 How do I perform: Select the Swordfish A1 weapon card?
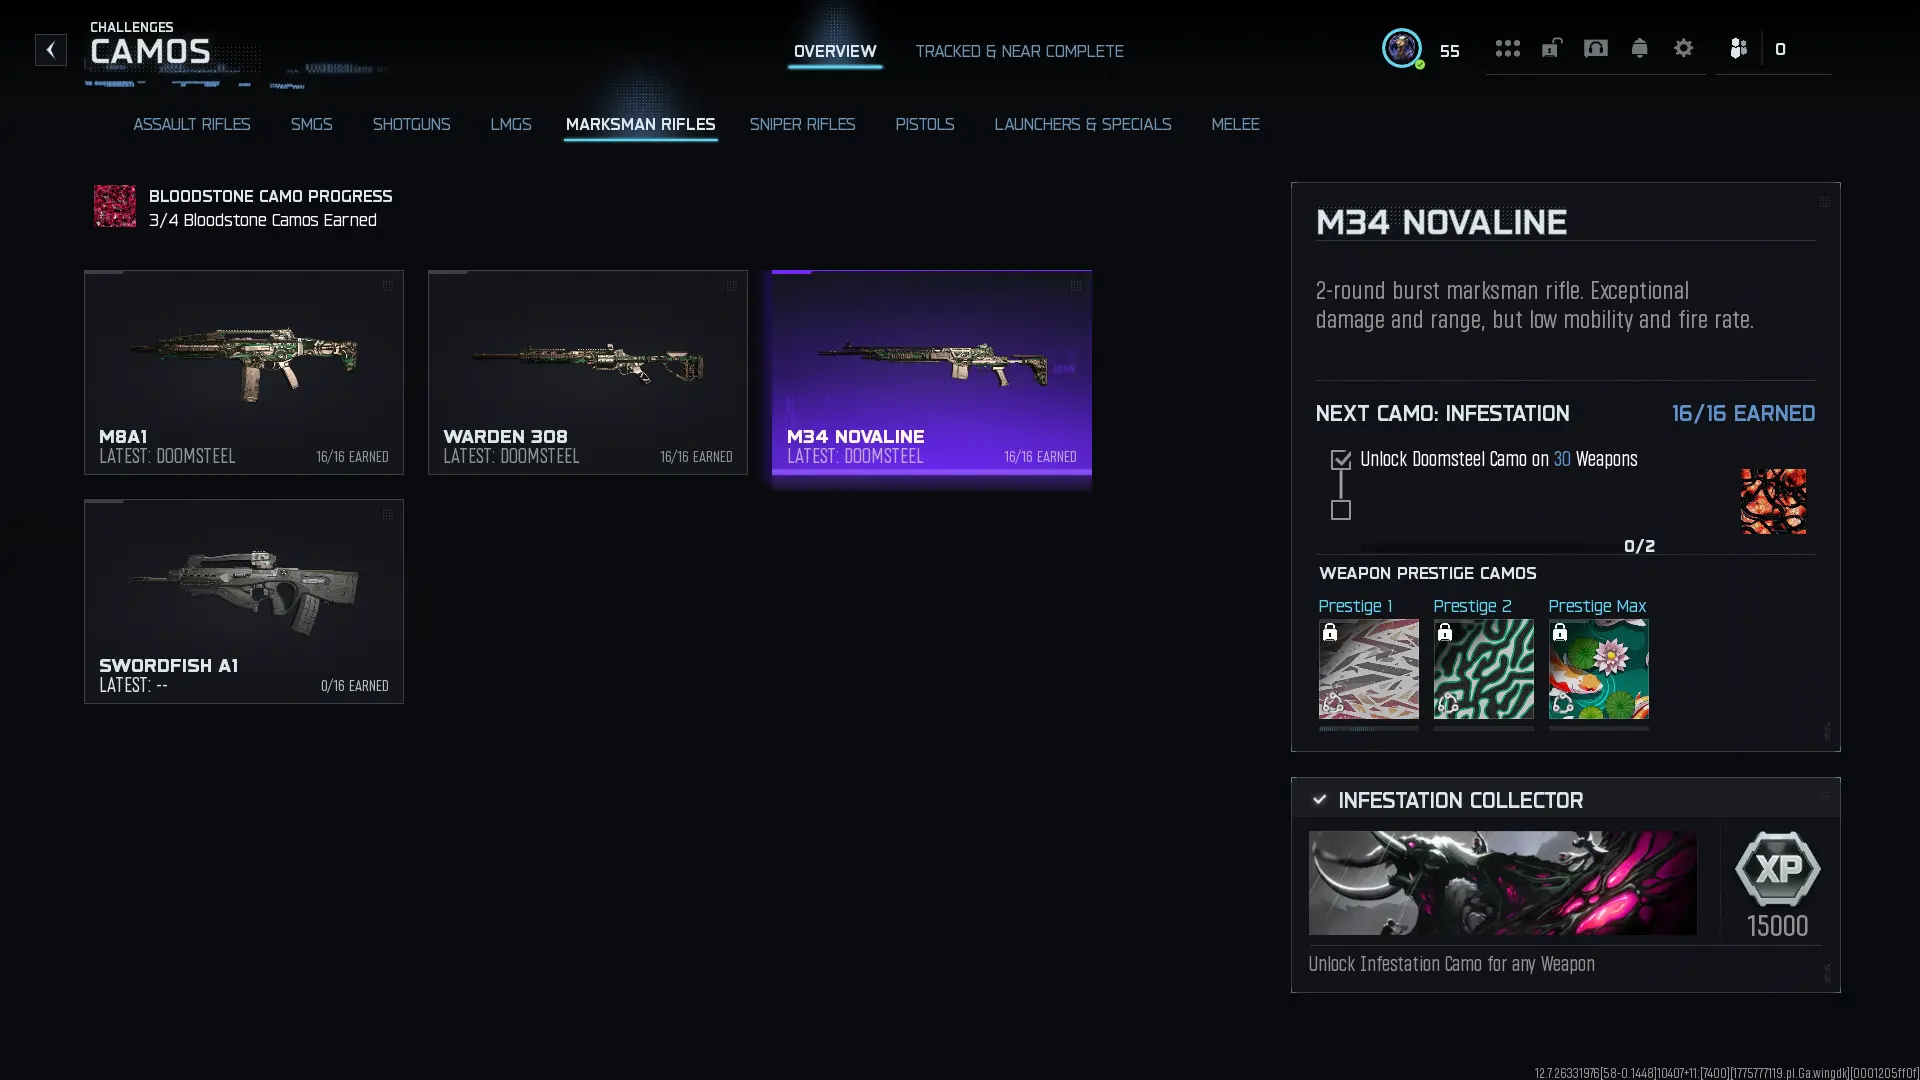coord(244,601)
